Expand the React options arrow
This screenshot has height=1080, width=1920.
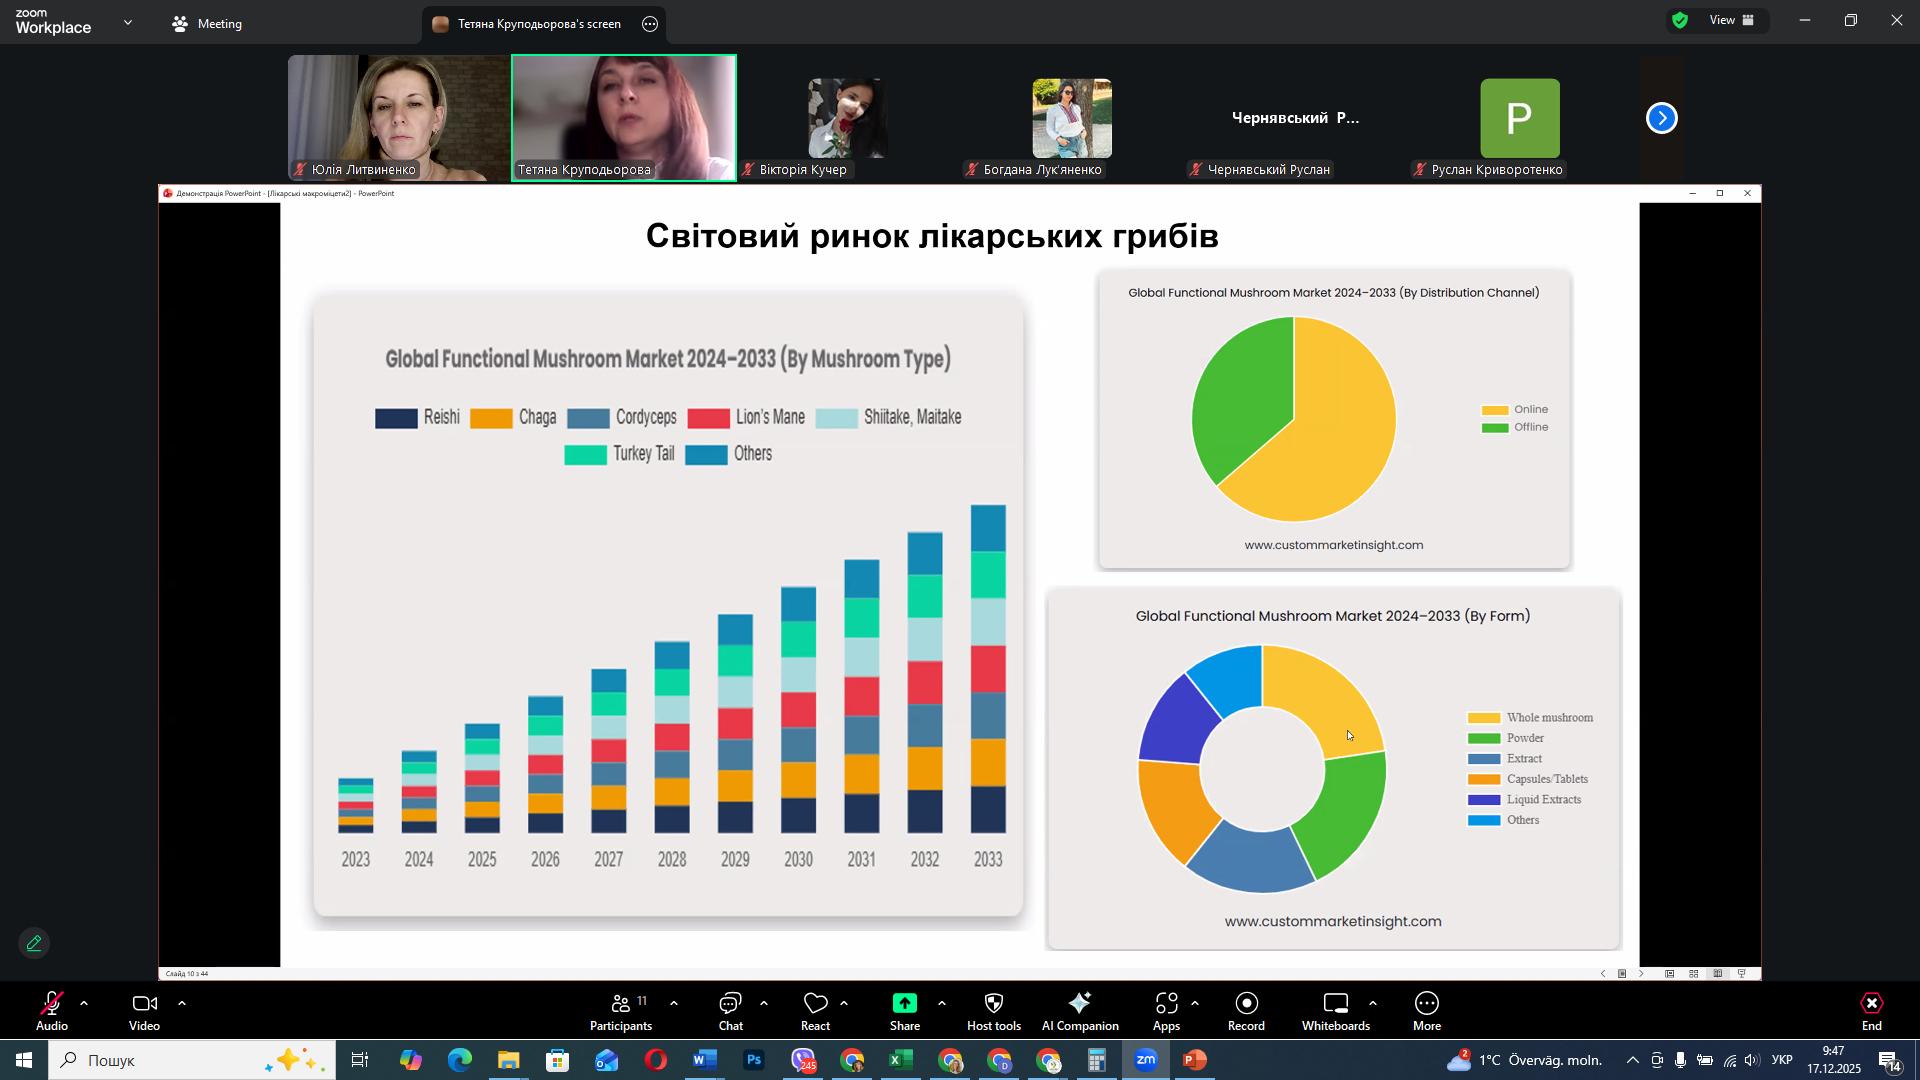[x=844, y=1003]
